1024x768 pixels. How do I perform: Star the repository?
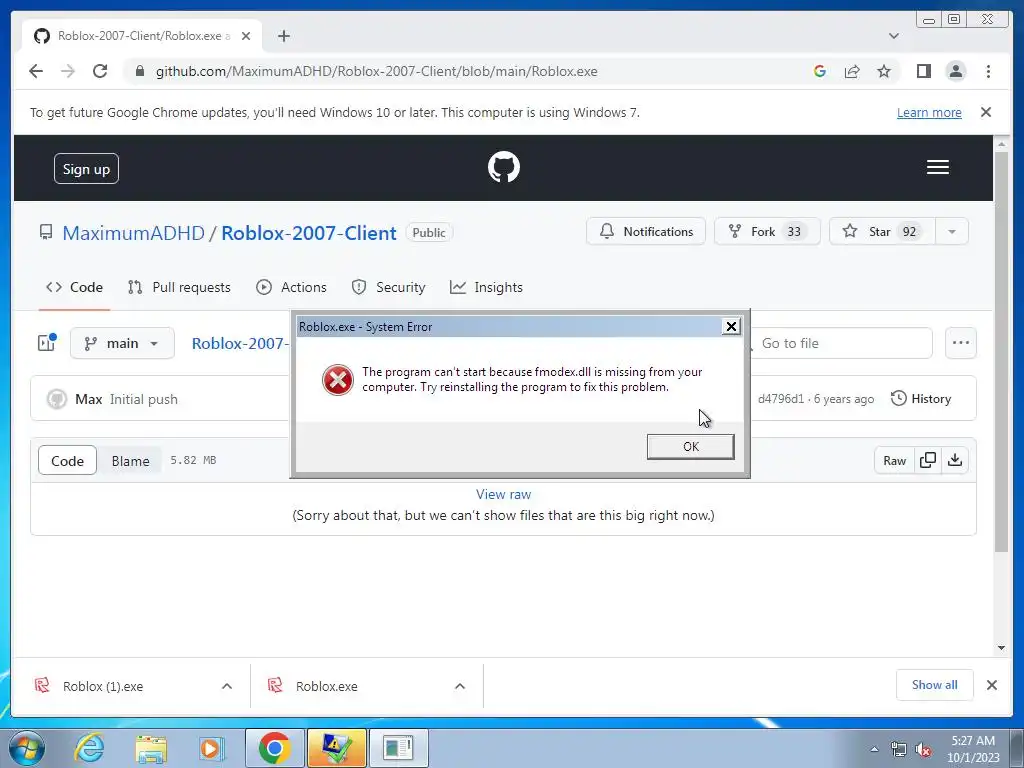882,231
